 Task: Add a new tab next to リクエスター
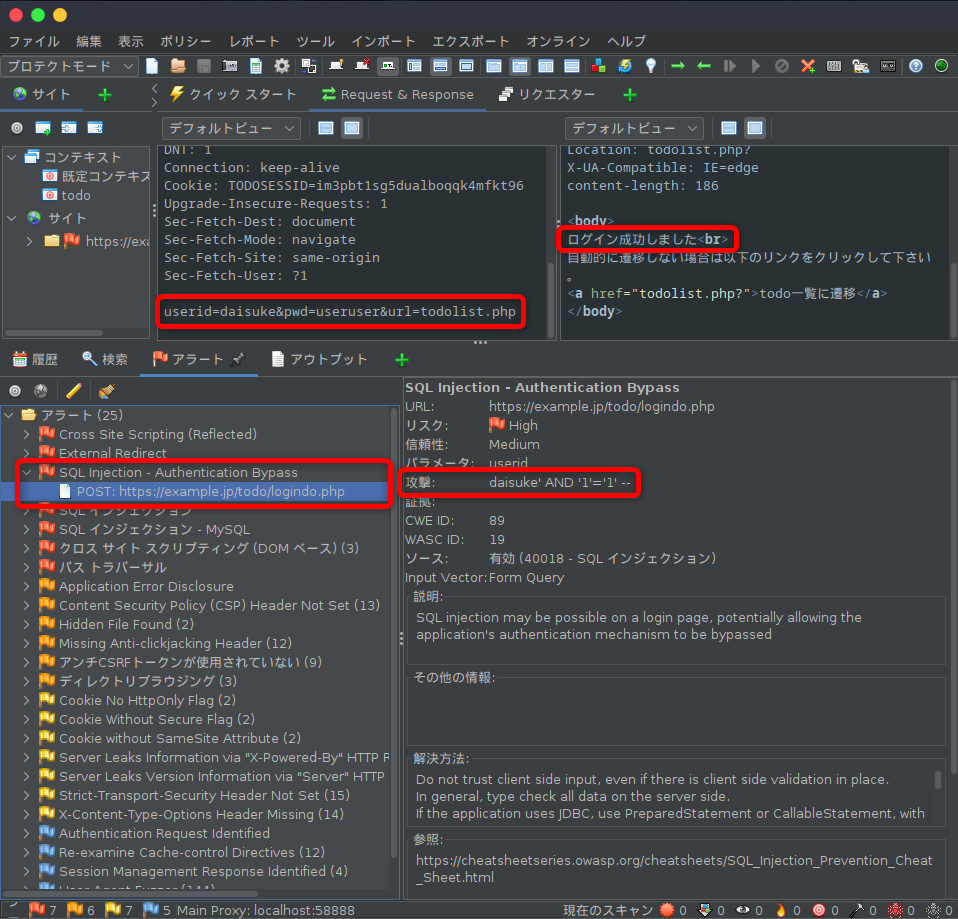click(x=630, y=95)
